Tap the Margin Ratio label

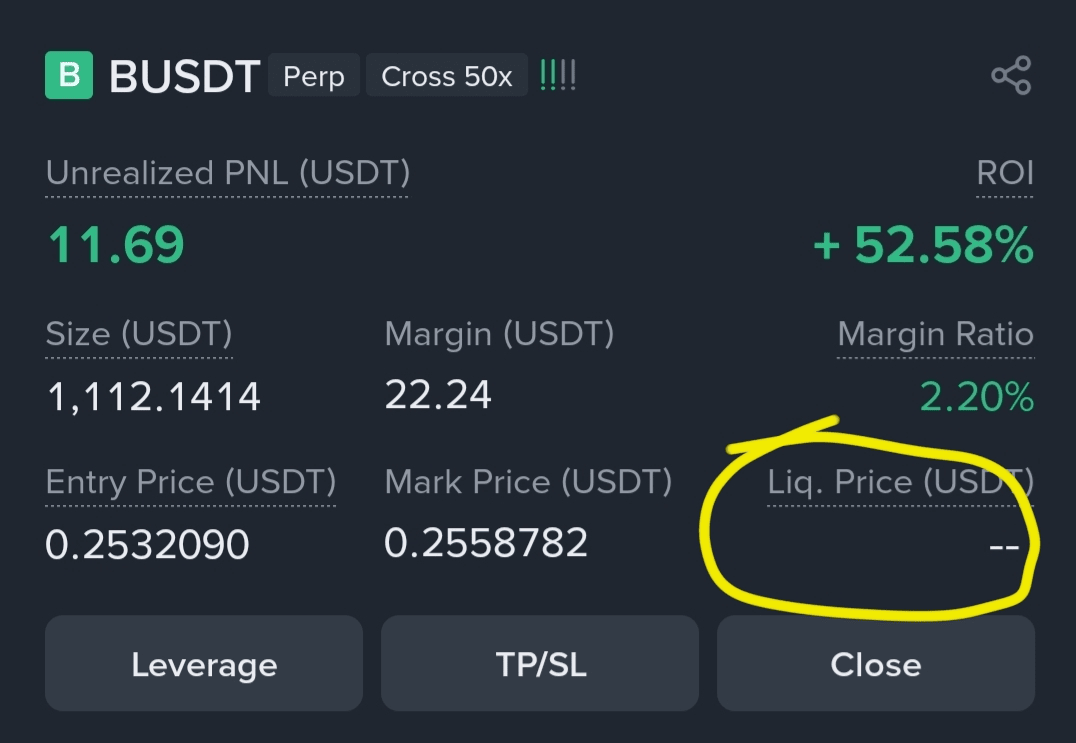pyautogui.click(x=935, y=334)
